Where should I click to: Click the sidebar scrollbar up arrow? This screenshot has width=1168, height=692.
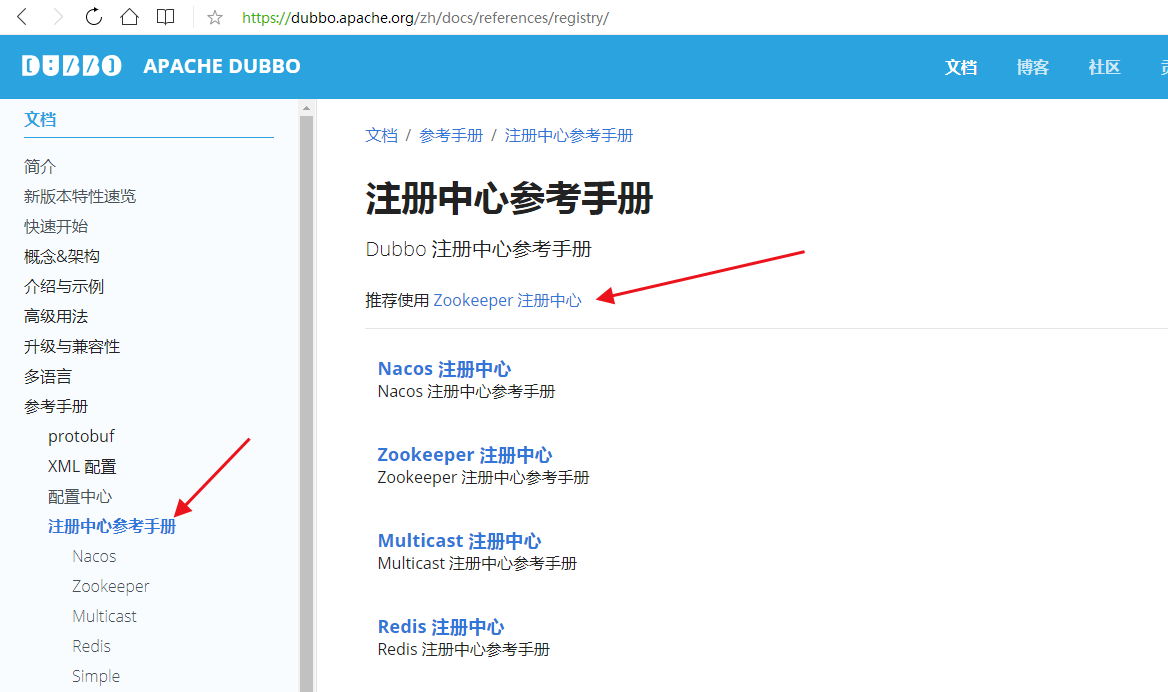306,108
